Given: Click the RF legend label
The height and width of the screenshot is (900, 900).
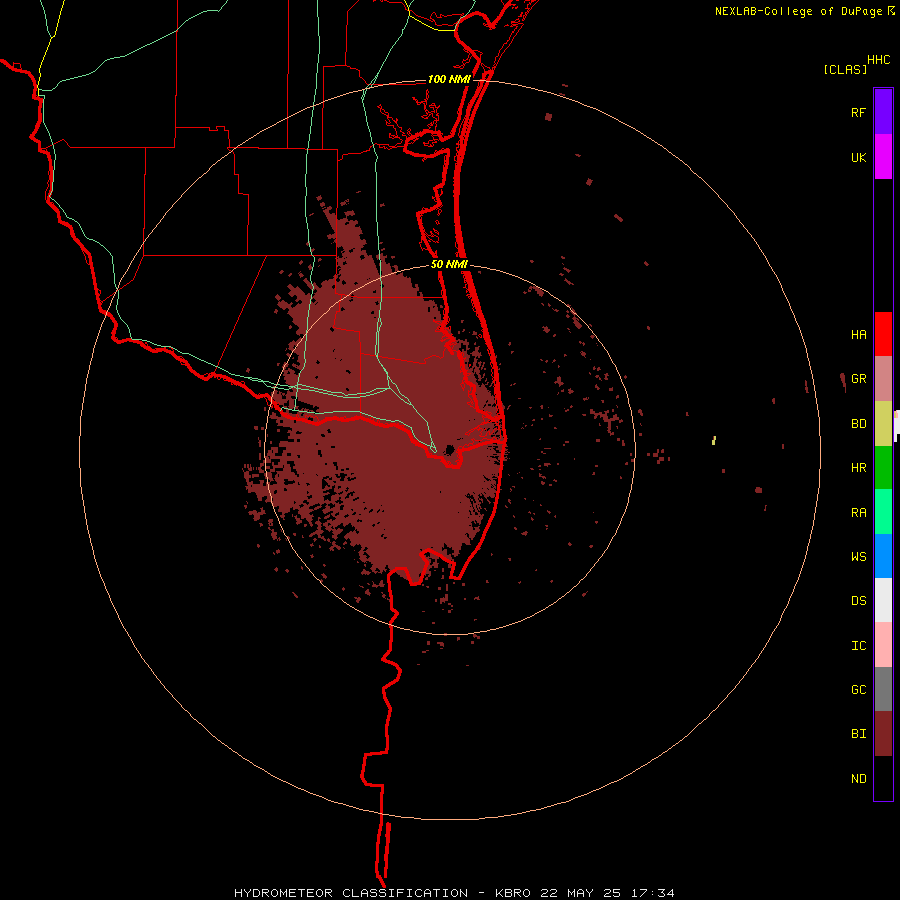Looking at the screenshot, I should pyautogui.click(x=858, y=113).
